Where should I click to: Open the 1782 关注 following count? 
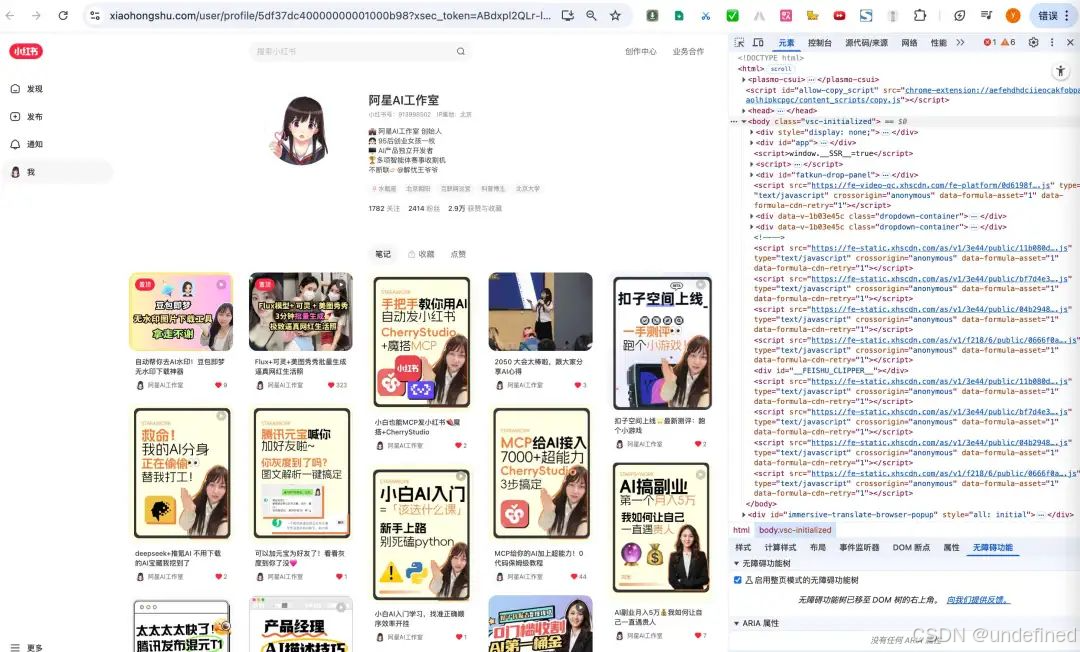384,208
